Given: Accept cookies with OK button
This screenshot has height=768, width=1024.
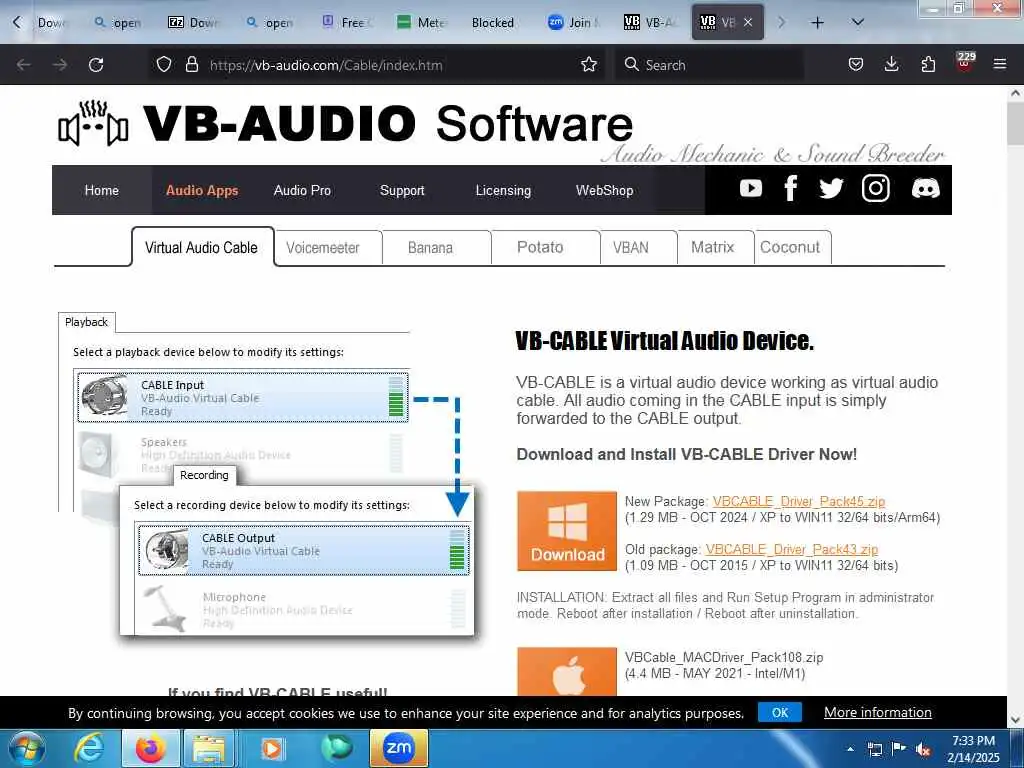Looking at the screenshot, I should [780, 712].
